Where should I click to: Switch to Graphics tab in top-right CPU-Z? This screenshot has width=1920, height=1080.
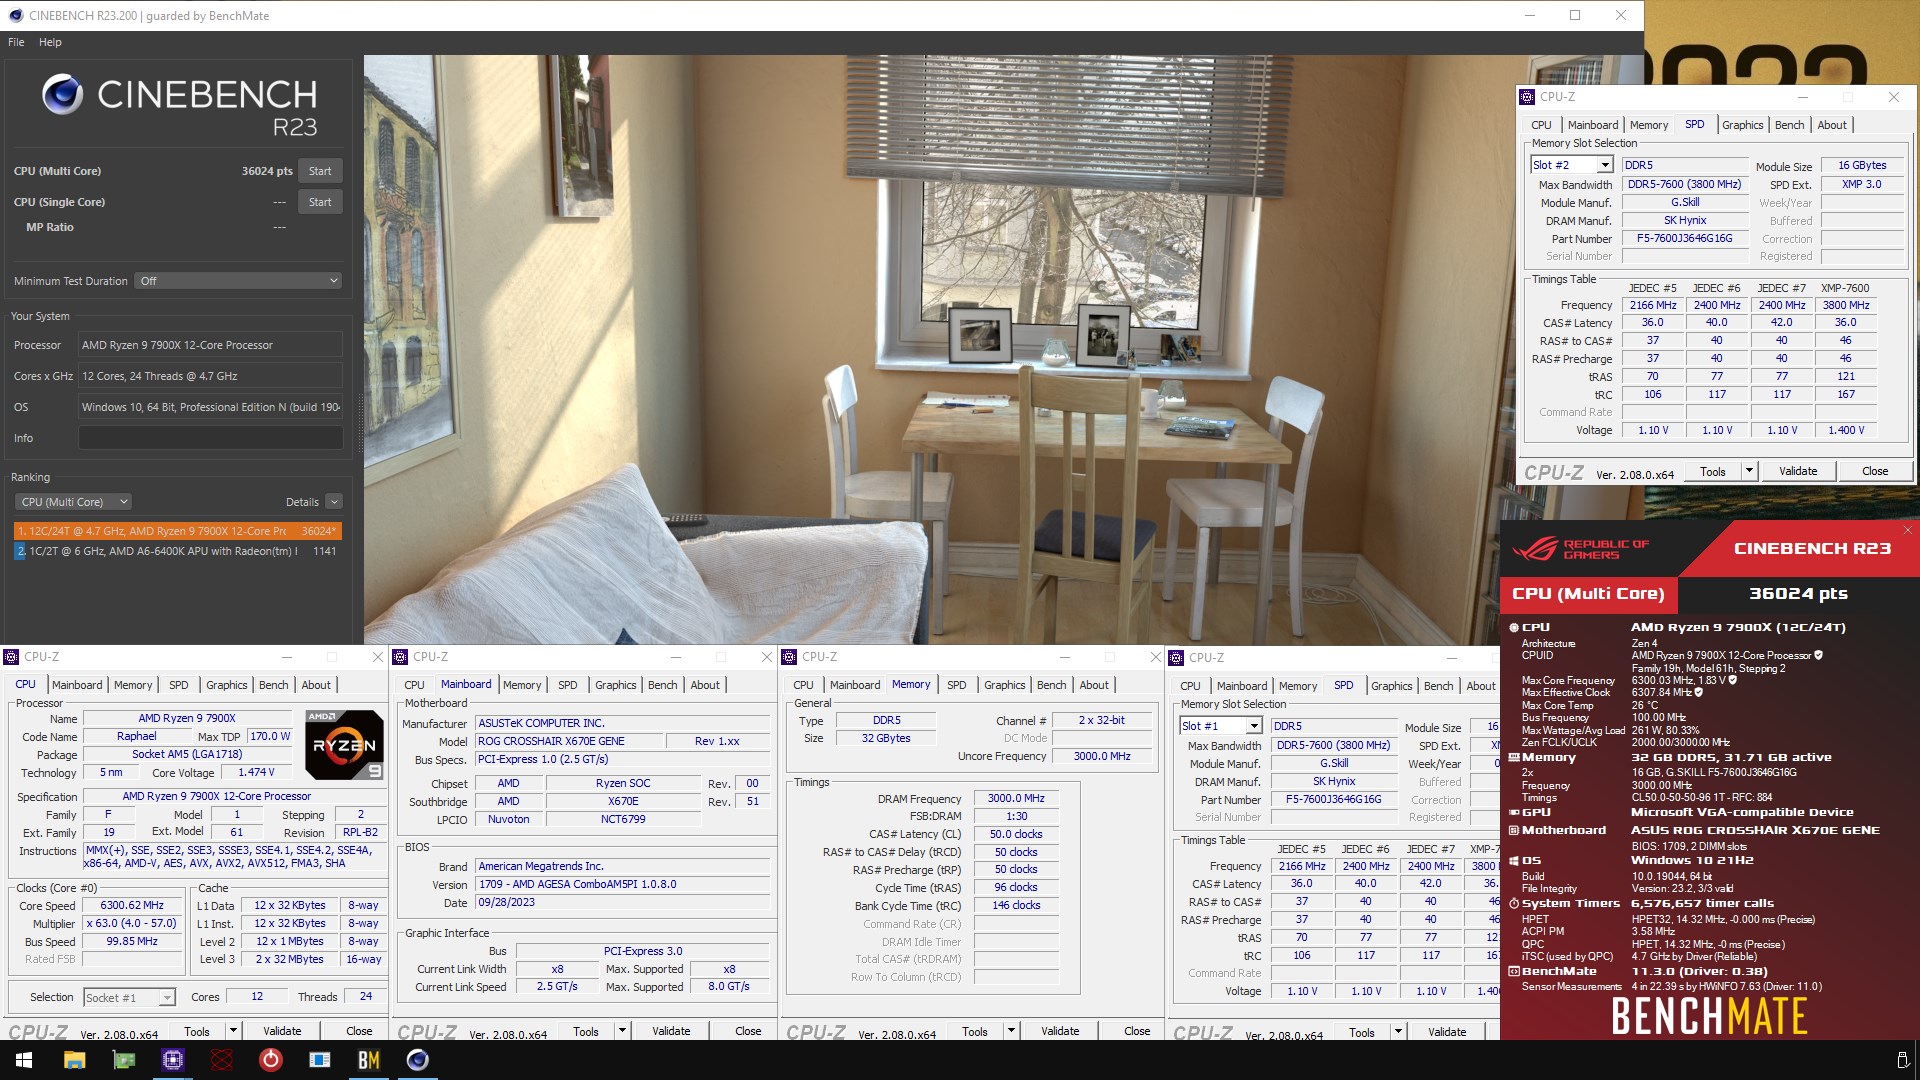click(1742, 125)
